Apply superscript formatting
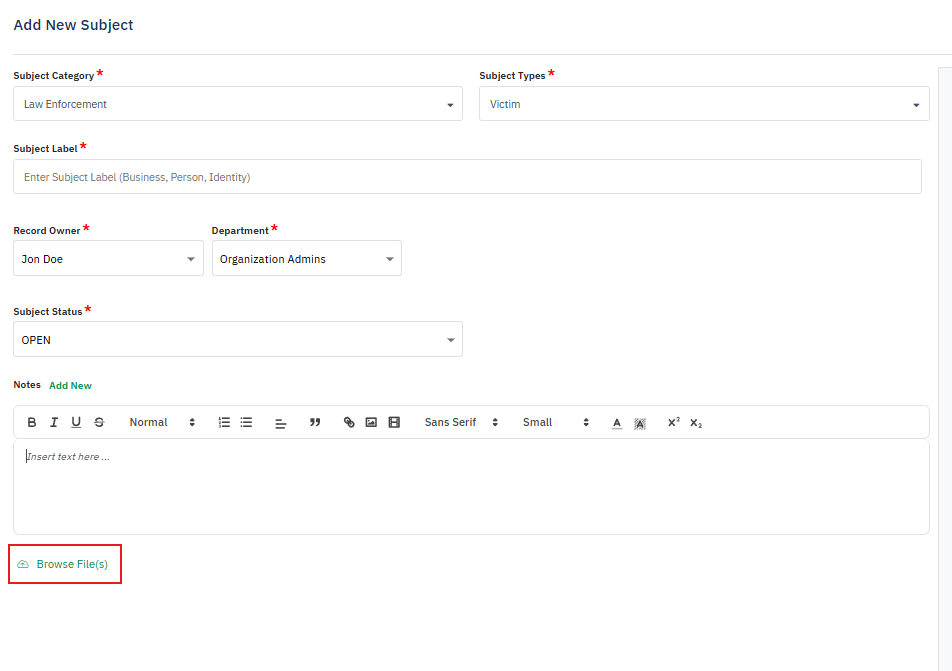The height and width of the screenshot is (671, 952). [674, 423]
